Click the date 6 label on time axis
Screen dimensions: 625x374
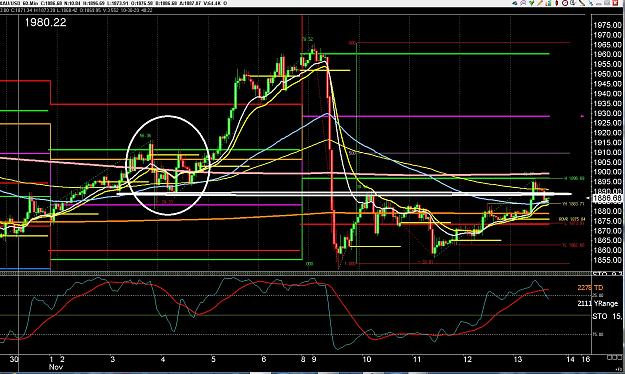[x=263, y=359]
